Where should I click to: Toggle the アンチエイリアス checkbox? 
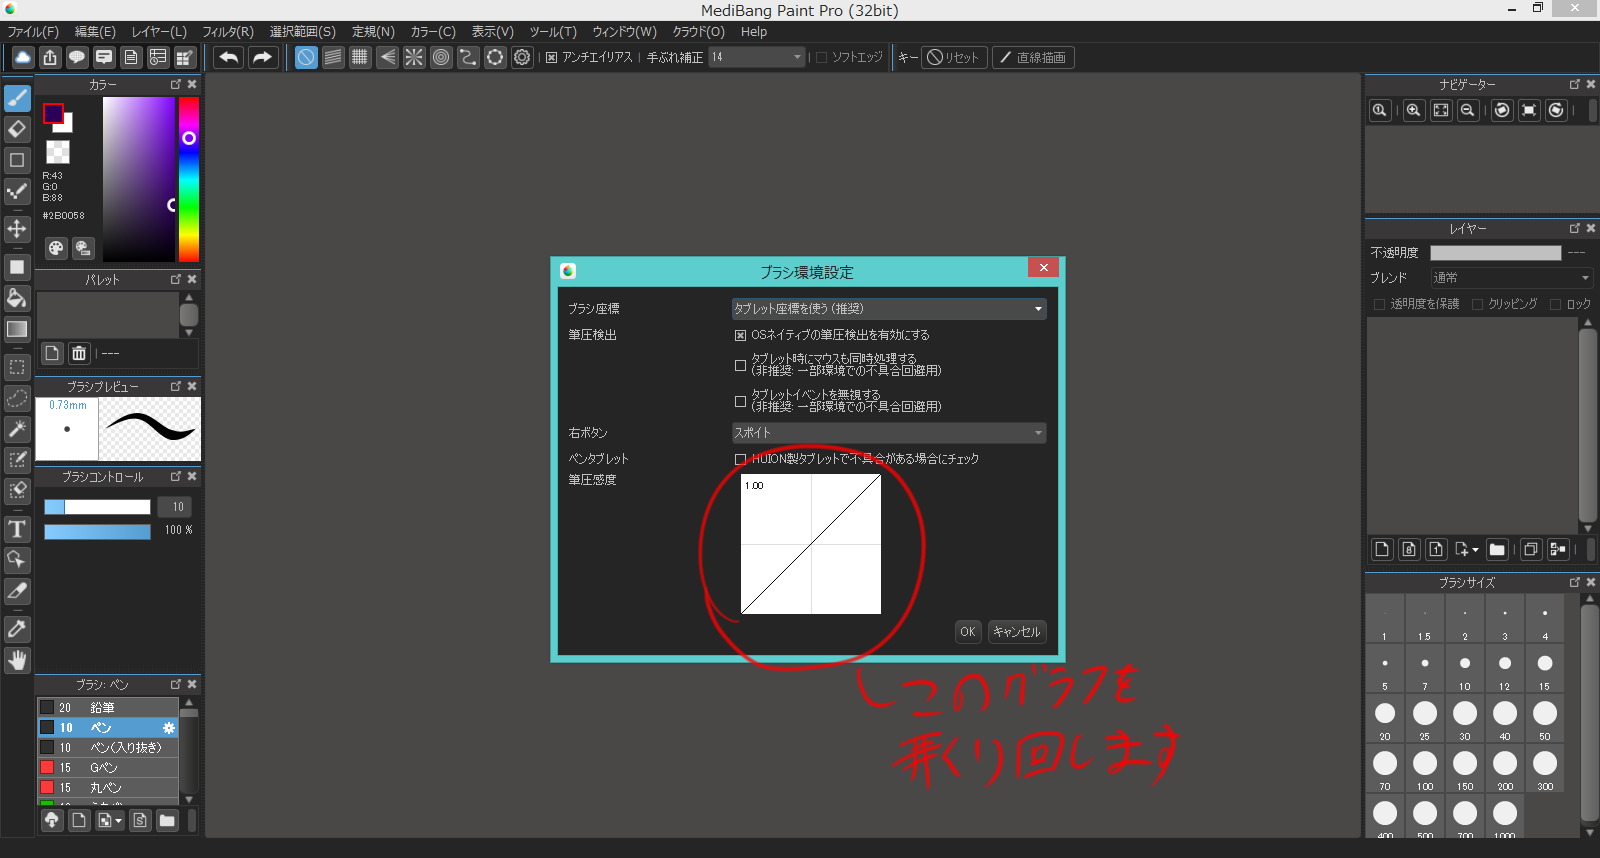pos(551,58)
